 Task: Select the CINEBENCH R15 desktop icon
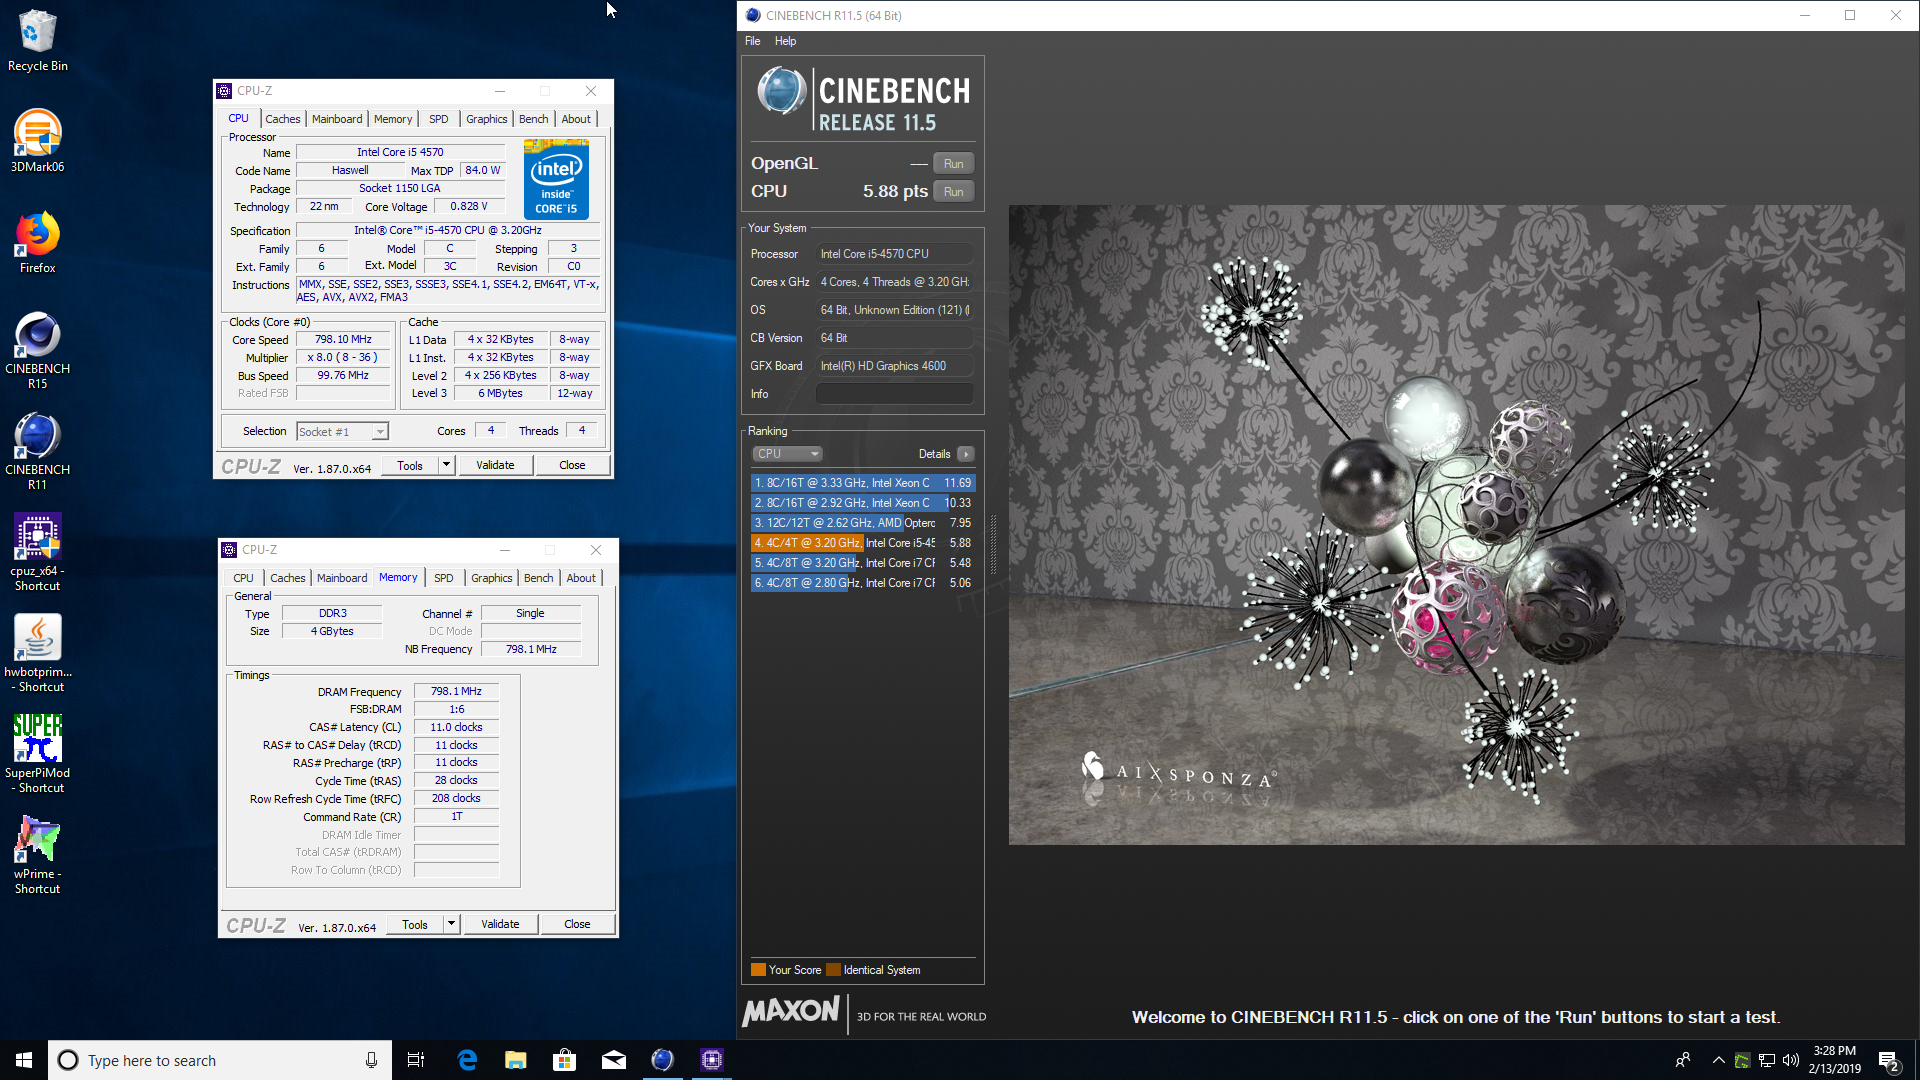click(x=37, y=350)
